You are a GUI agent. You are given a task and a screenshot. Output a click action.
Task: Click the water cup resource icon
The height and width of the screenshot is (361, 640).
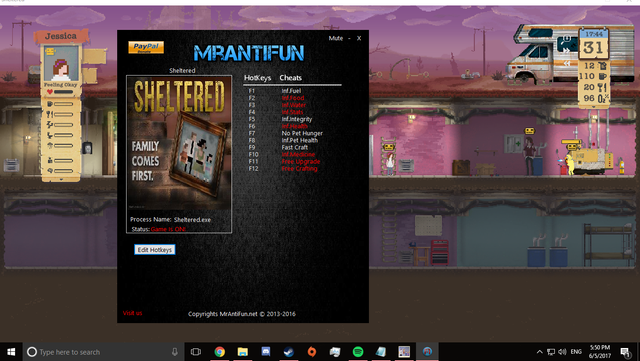602,76
